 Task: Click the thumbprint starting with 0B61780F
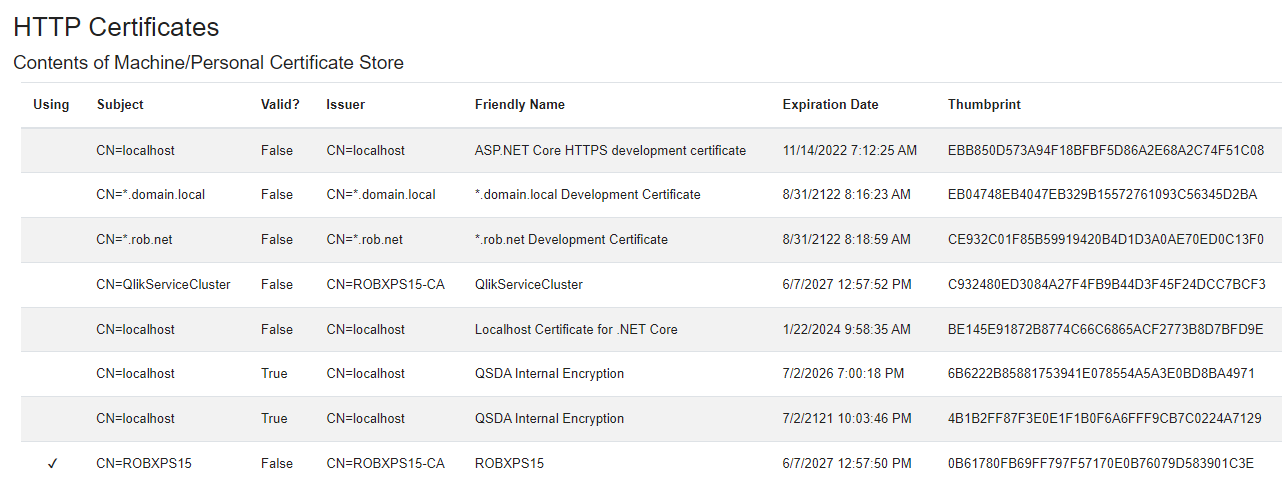click(x=1100, y=464)
